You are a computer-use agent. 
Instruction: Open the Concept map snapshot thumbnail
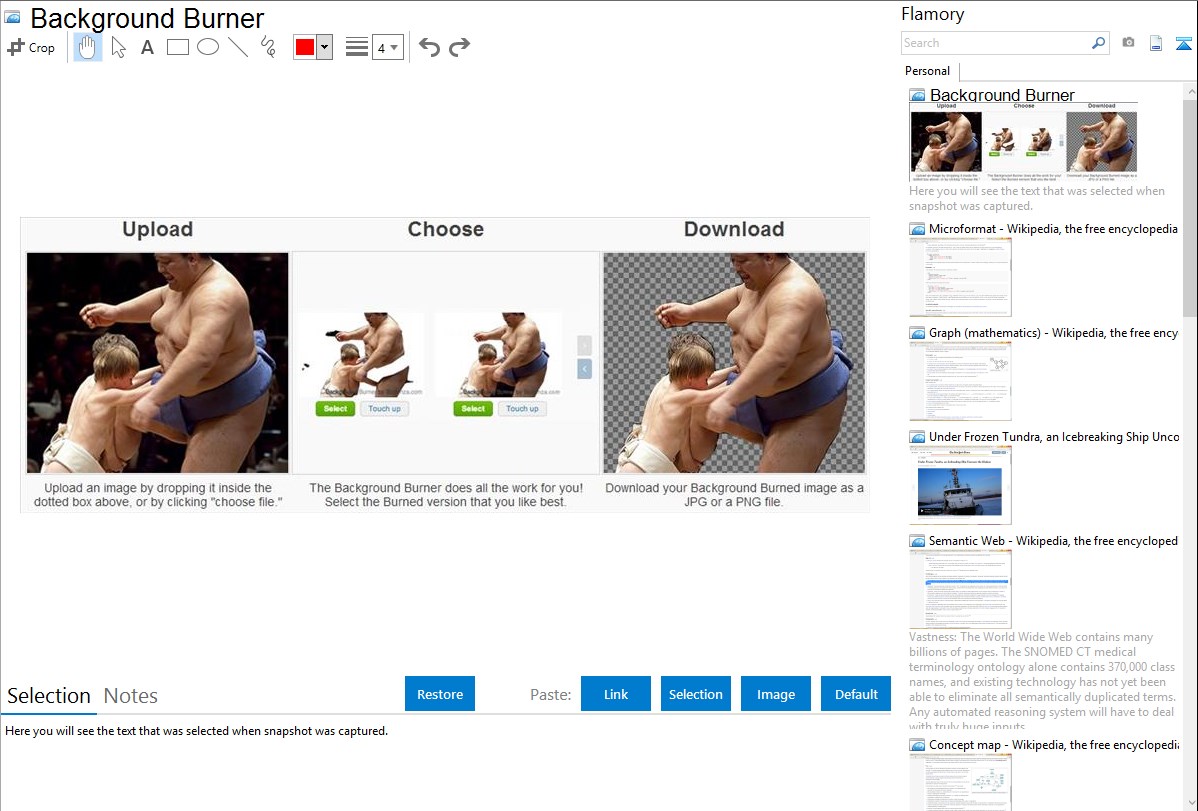[960, 782]
